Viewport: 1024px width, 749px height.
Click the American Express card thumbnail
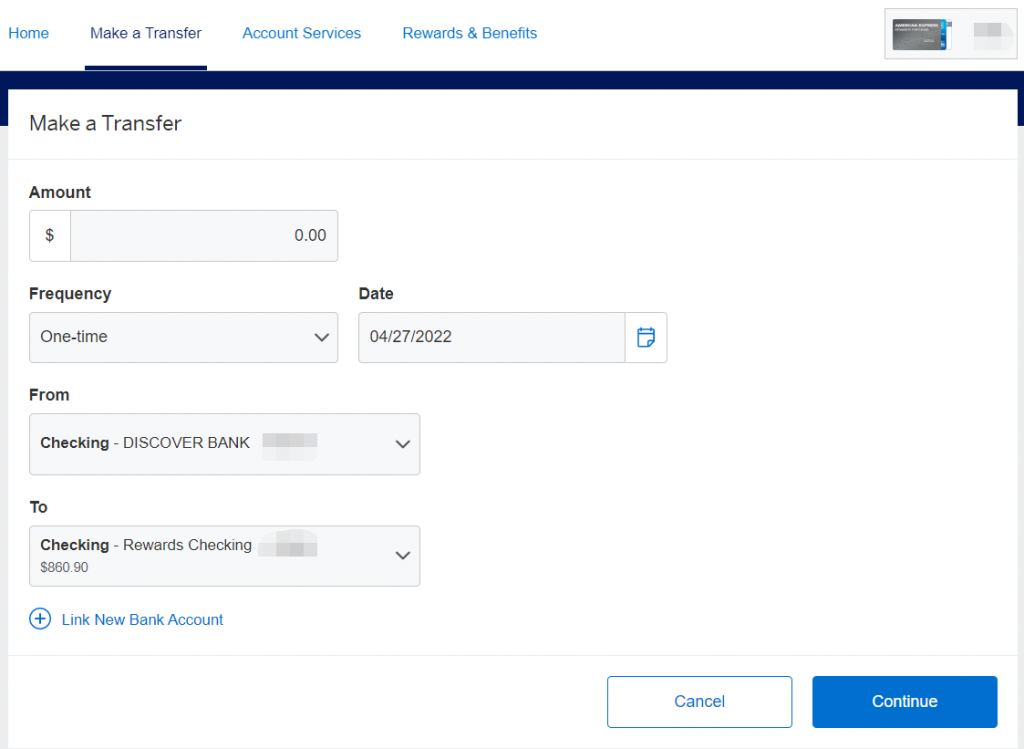click(x=922, y=34)
